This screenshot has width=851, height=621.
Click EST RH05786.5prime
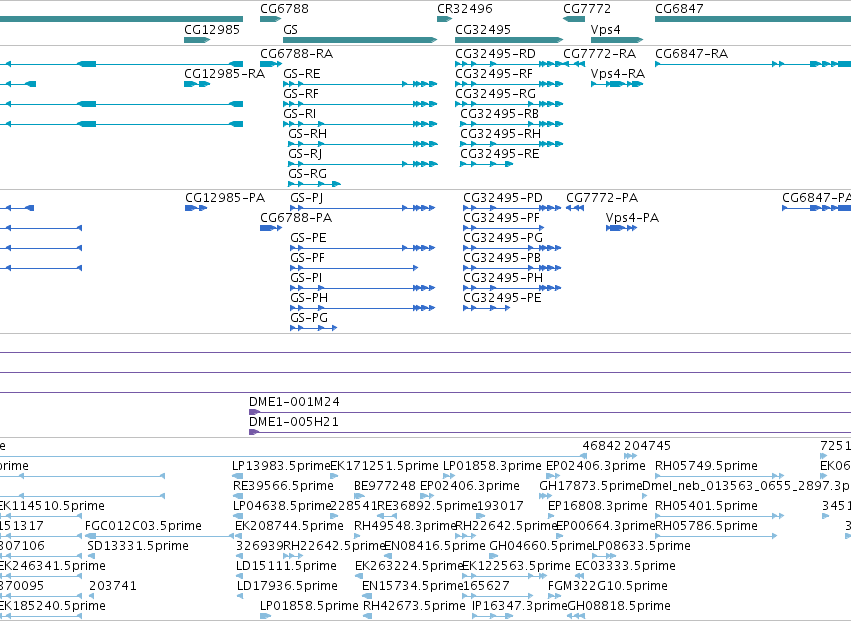[716, 536]
